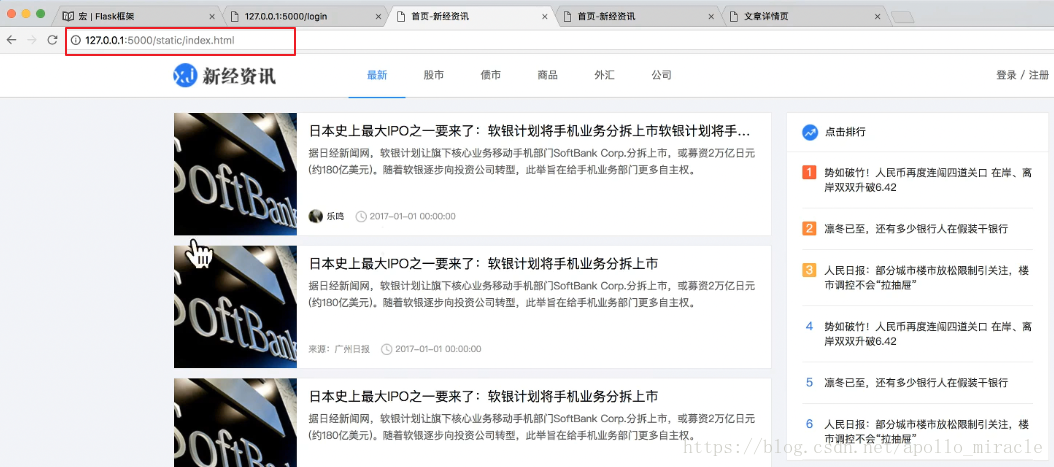The image size is (1054, 467).
Task: Select the 最新 category
Action: click(377, 75)
